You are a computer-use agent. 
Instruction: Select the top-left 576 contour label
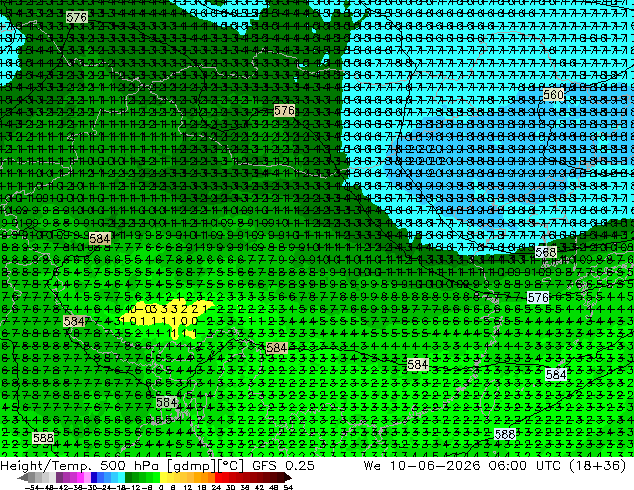point(77,17)
